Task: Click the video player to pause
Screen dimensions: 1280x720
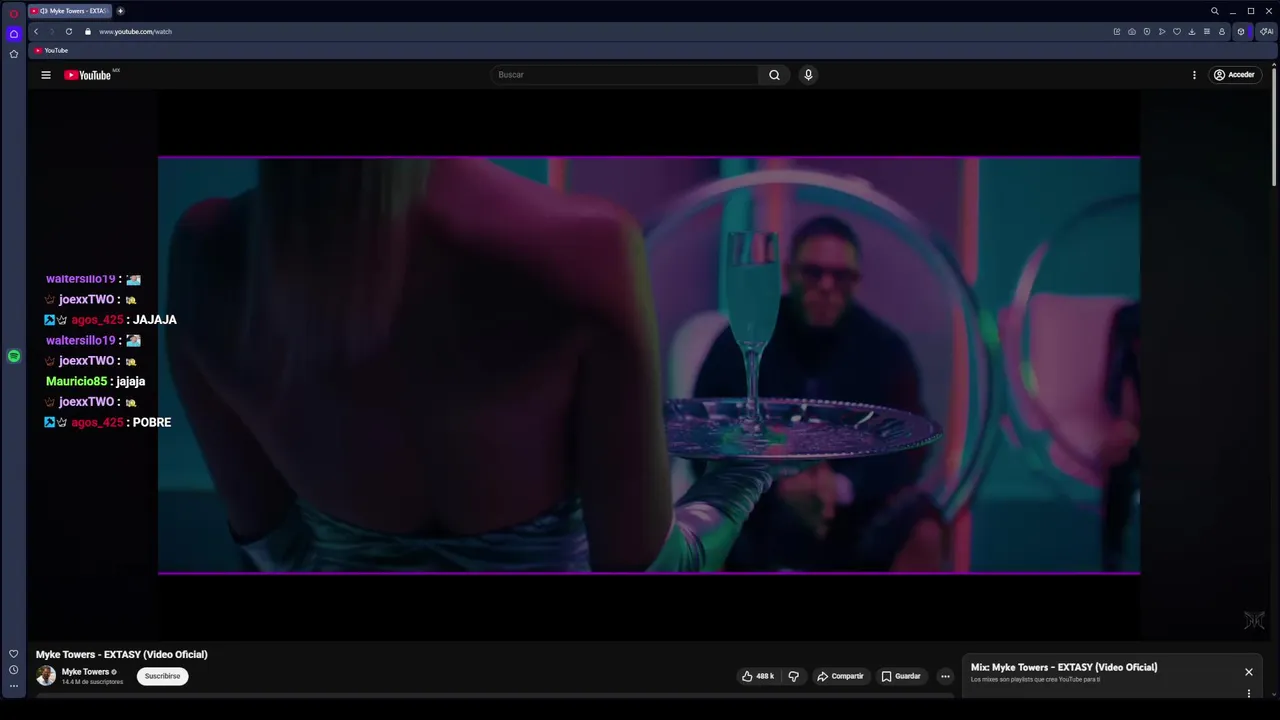Action: pyautogui.click(x=648, y=365)
